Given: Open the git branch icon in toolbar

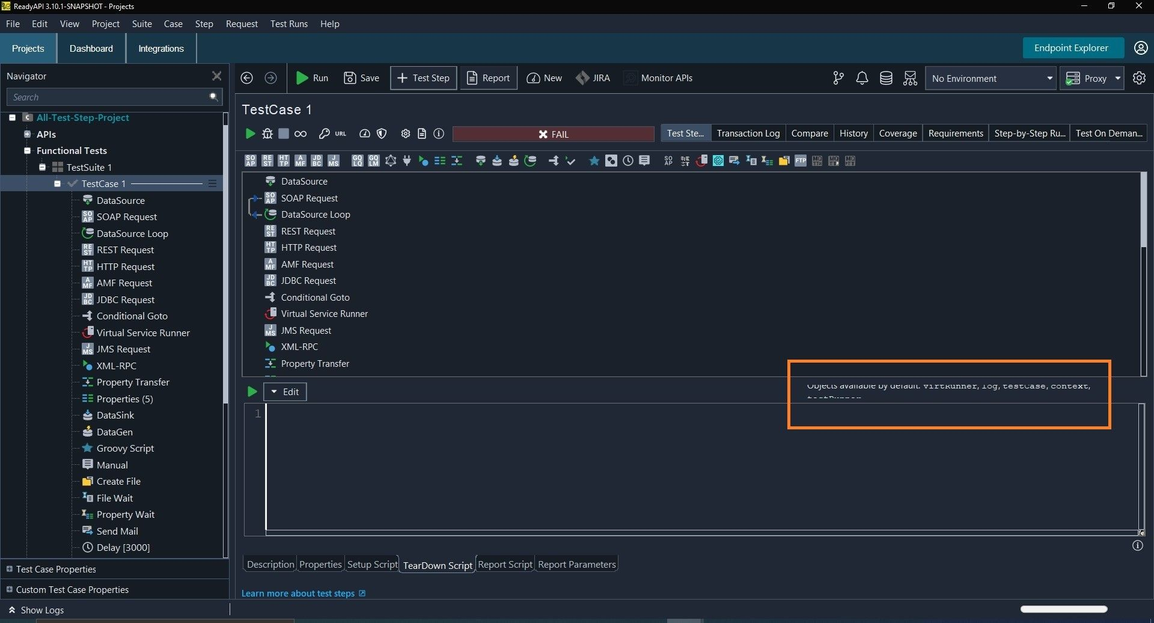Looking at the screenshot, I should point(838,78).
